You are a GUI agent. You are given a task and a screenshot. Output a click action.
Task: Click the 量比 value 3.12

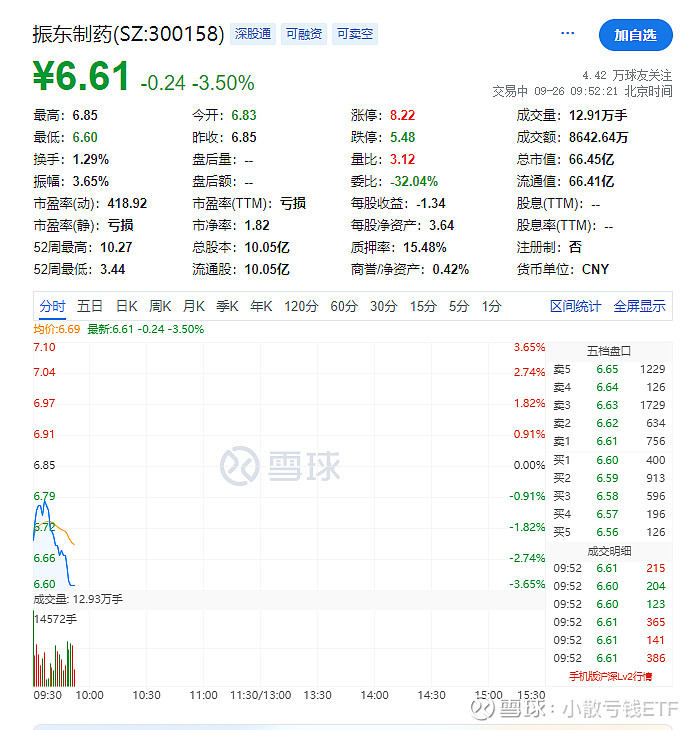[x=402, y=159]
